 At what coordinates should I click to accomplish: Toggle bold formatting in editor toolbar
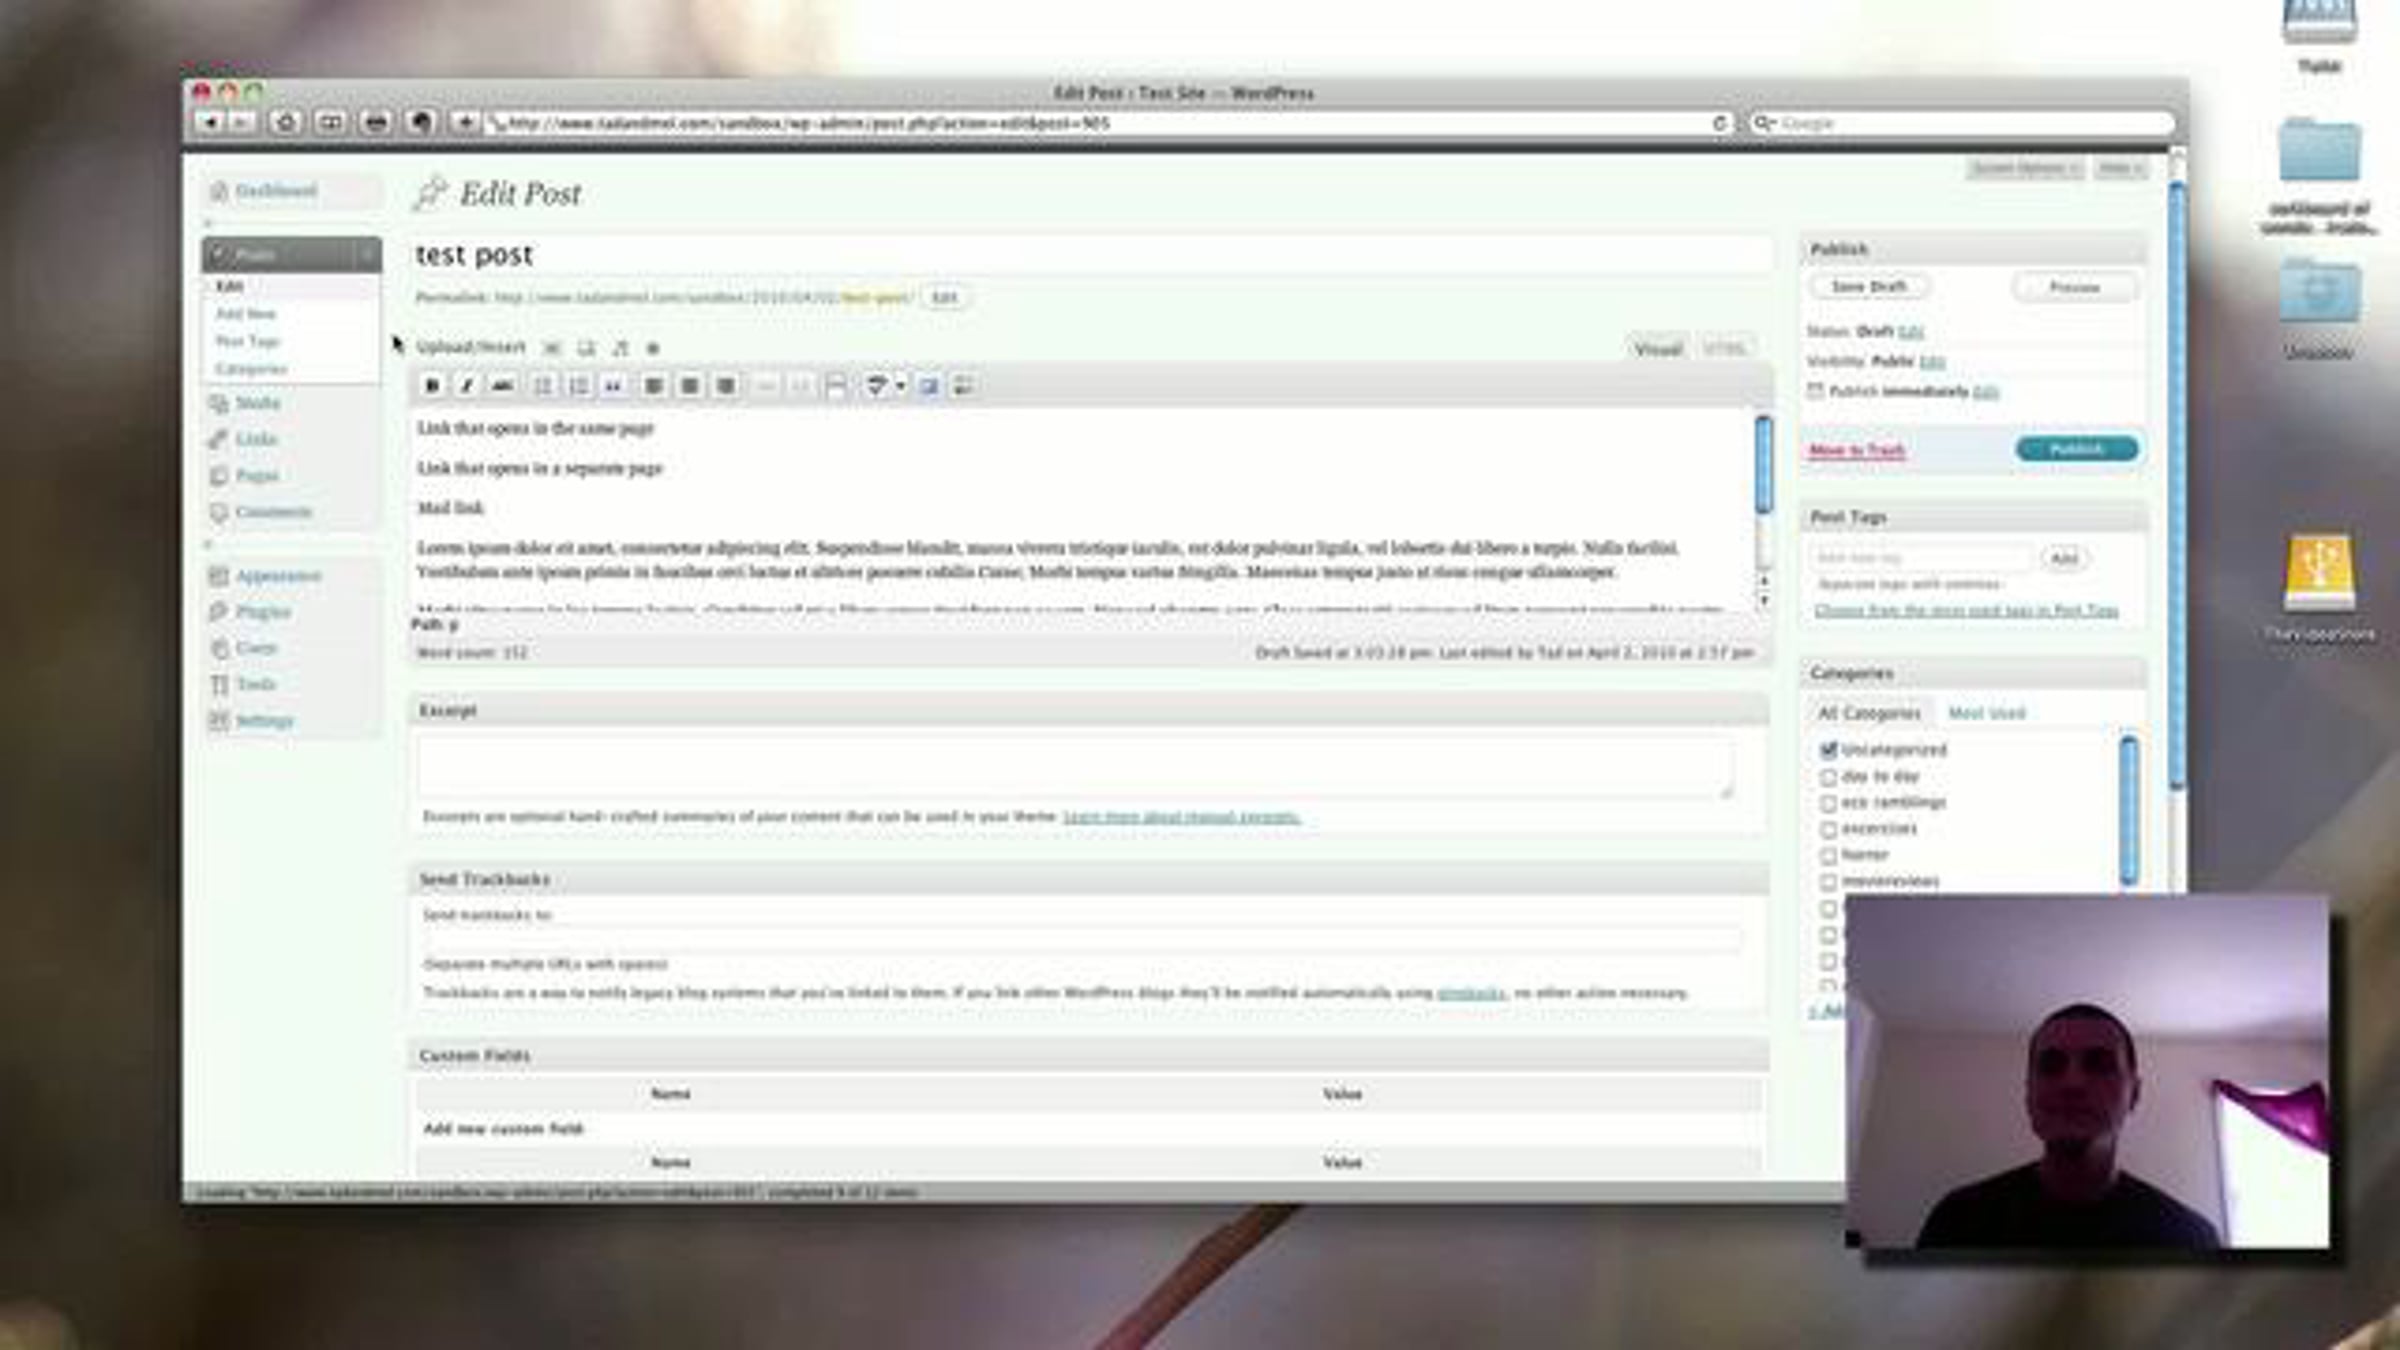[432, 385]
